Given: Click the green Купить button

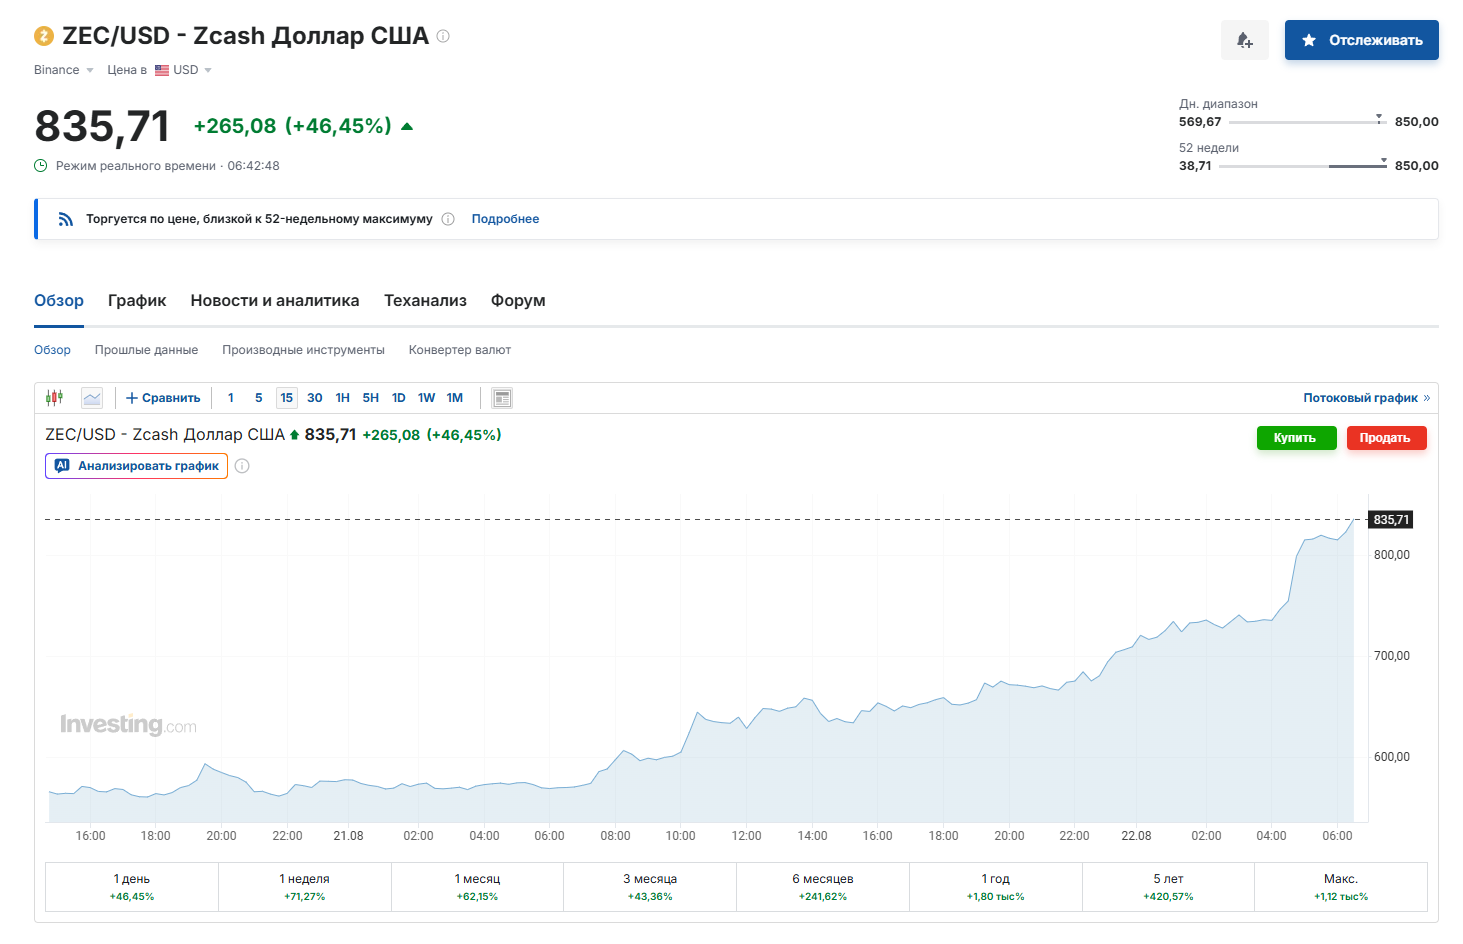Looking at the screenshot, I should tap(1296, 438).
